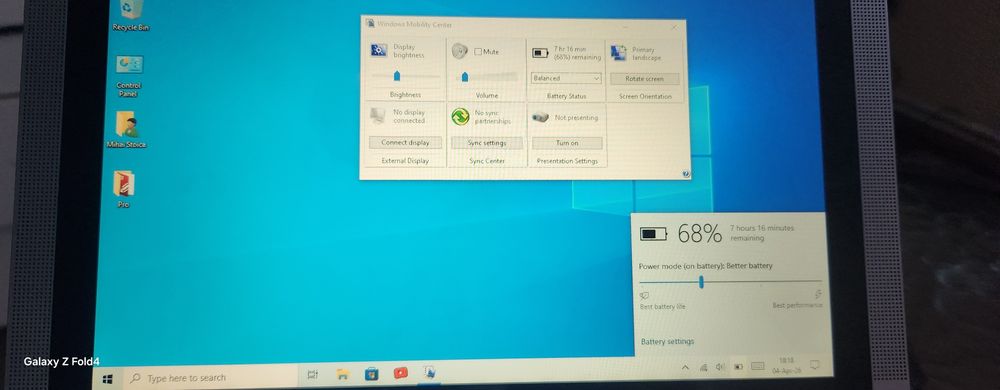The image size is (1000, 390).
Task: Close the Windows Mobility Center window
Action: 673,27
